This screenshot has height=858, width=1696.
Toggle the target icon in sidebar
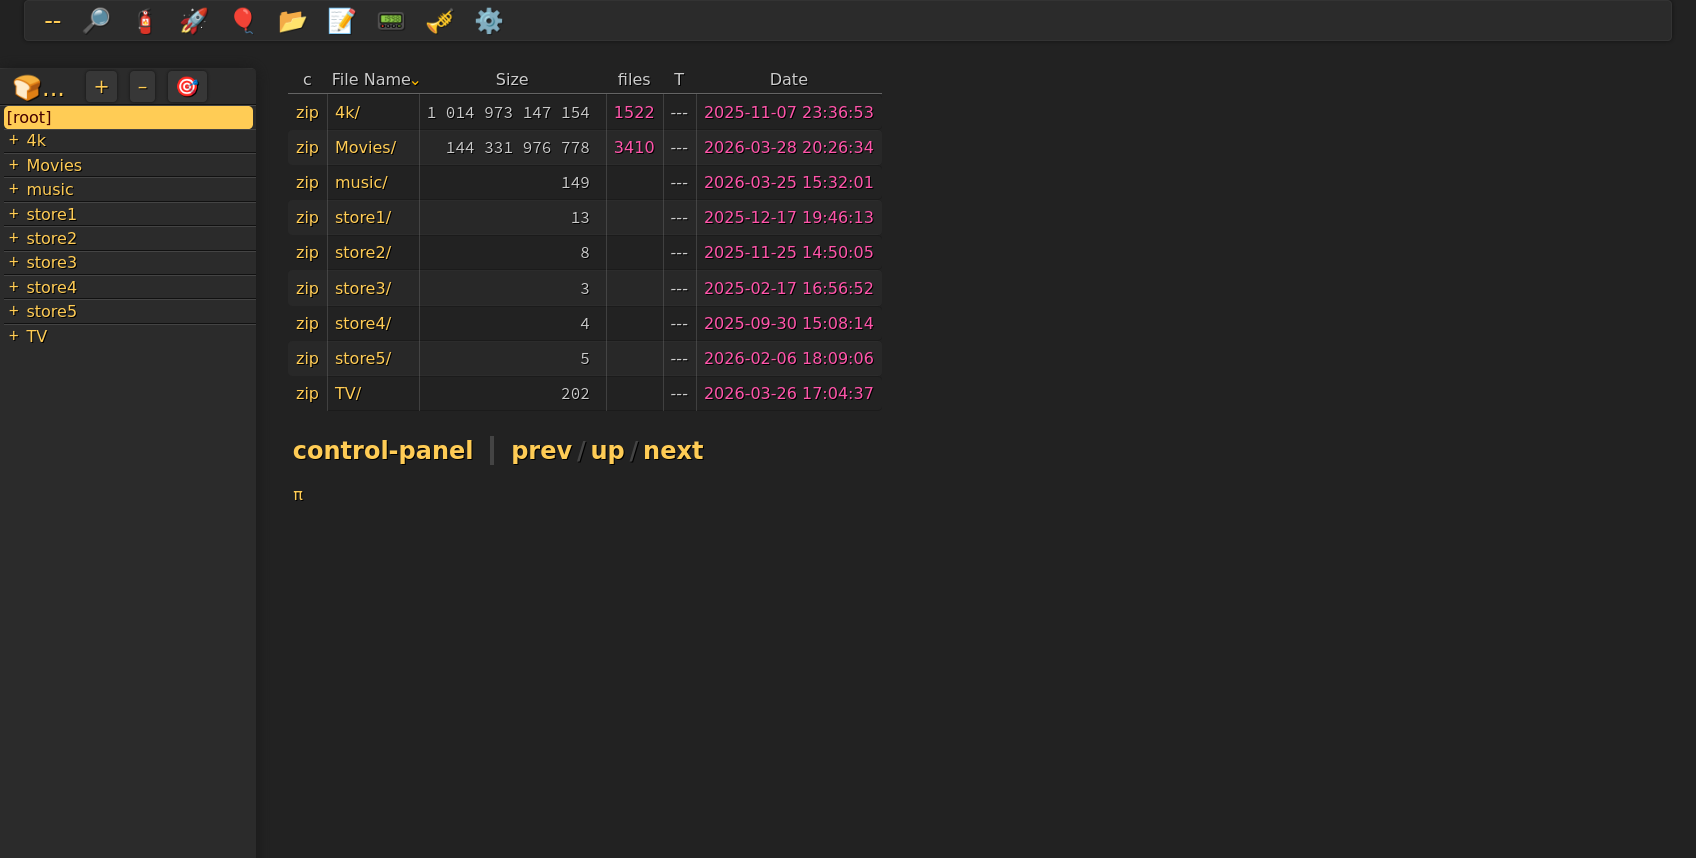pos(187,87)
